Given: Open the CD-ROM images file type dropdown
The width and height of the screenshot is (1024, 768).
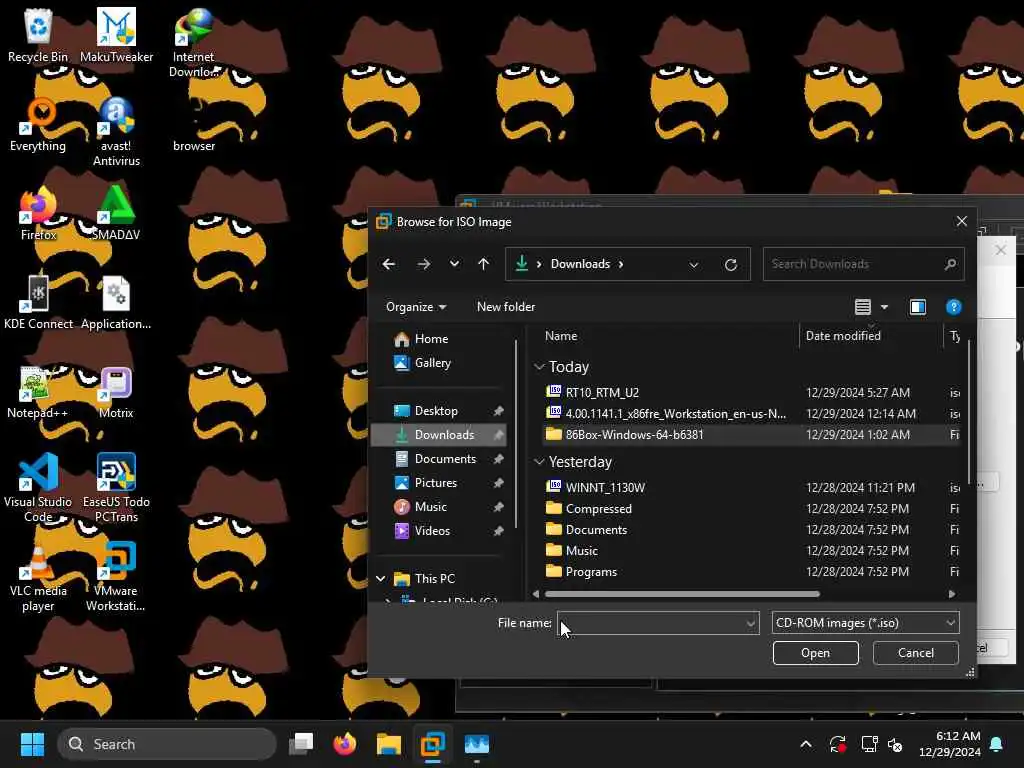Looking at the screenshot, I should click(865, 623).
